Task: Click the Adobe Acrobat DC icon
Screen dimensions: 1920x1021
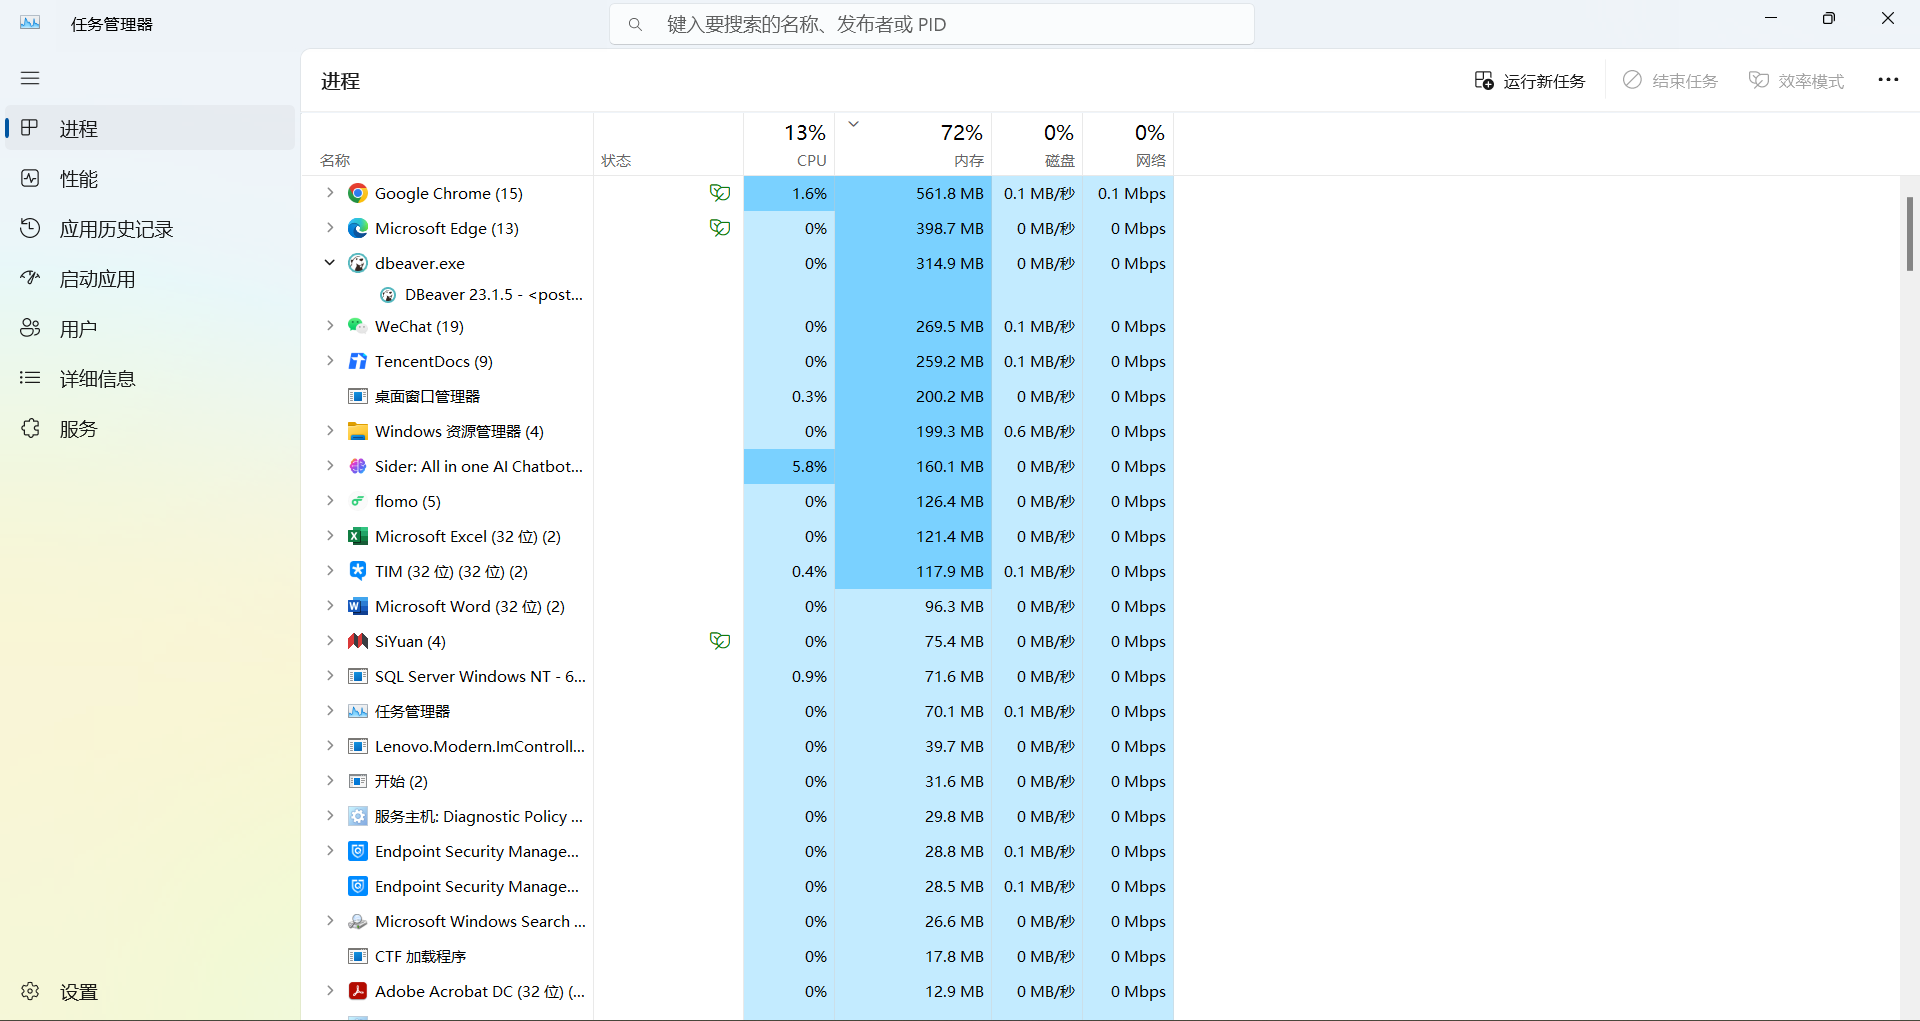Action: coord(358,991)
